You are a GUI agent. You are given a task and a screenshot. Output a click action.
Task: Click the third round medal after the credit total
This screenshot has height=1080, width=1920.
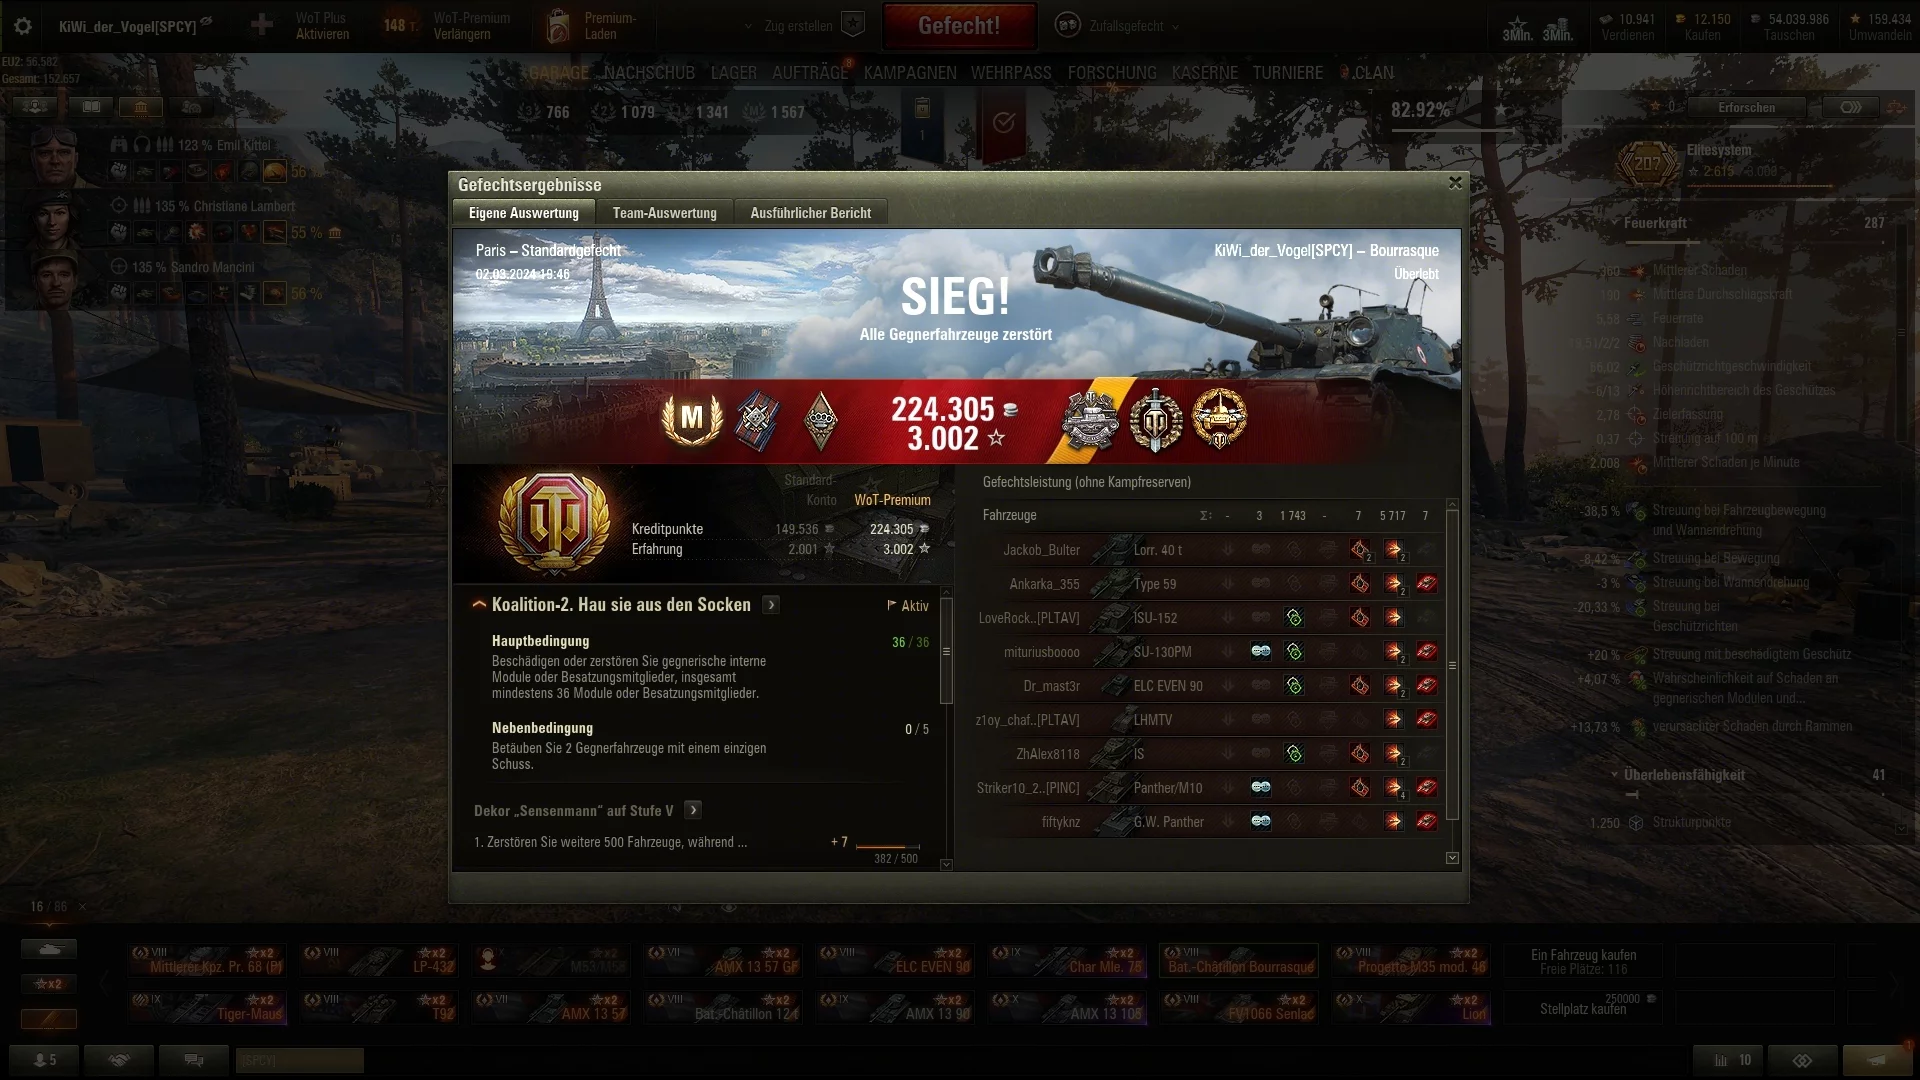point(1219,419)
